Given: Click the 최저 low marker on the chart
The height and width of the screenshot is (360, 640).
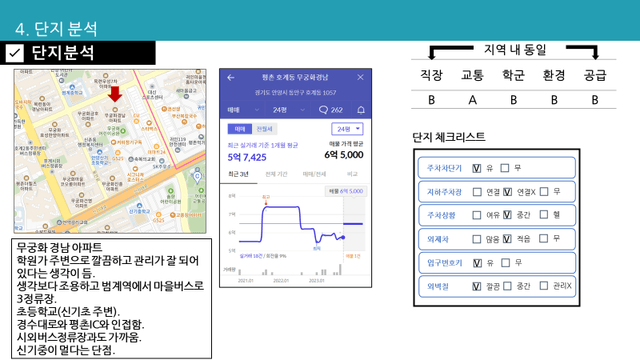Looking at the screenshot, I should tap(317, 247).
